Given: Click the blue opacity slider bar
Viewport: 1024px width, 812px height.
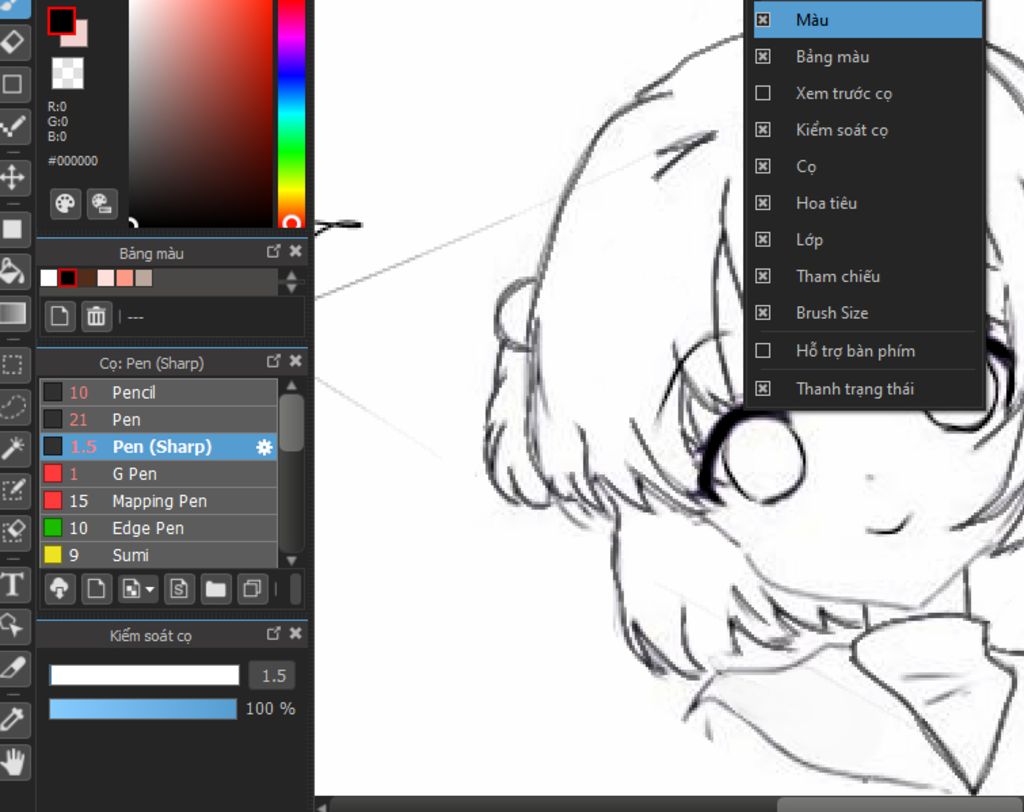Looking at the screenshot, I should [x=143, y=709].
